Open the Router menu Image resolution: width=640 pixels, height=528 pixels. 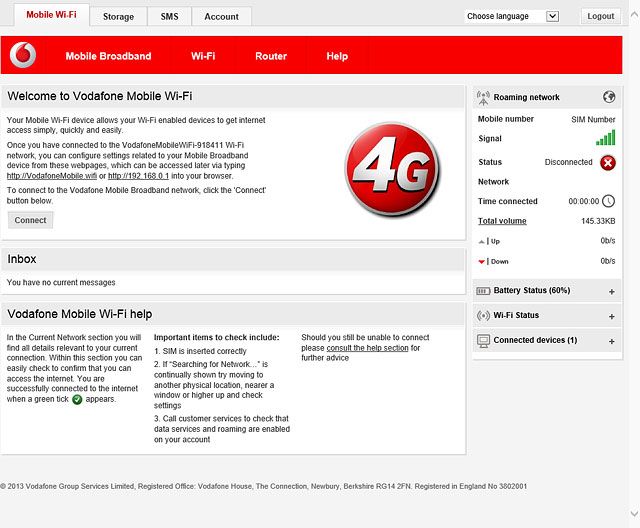coord(271,56)
